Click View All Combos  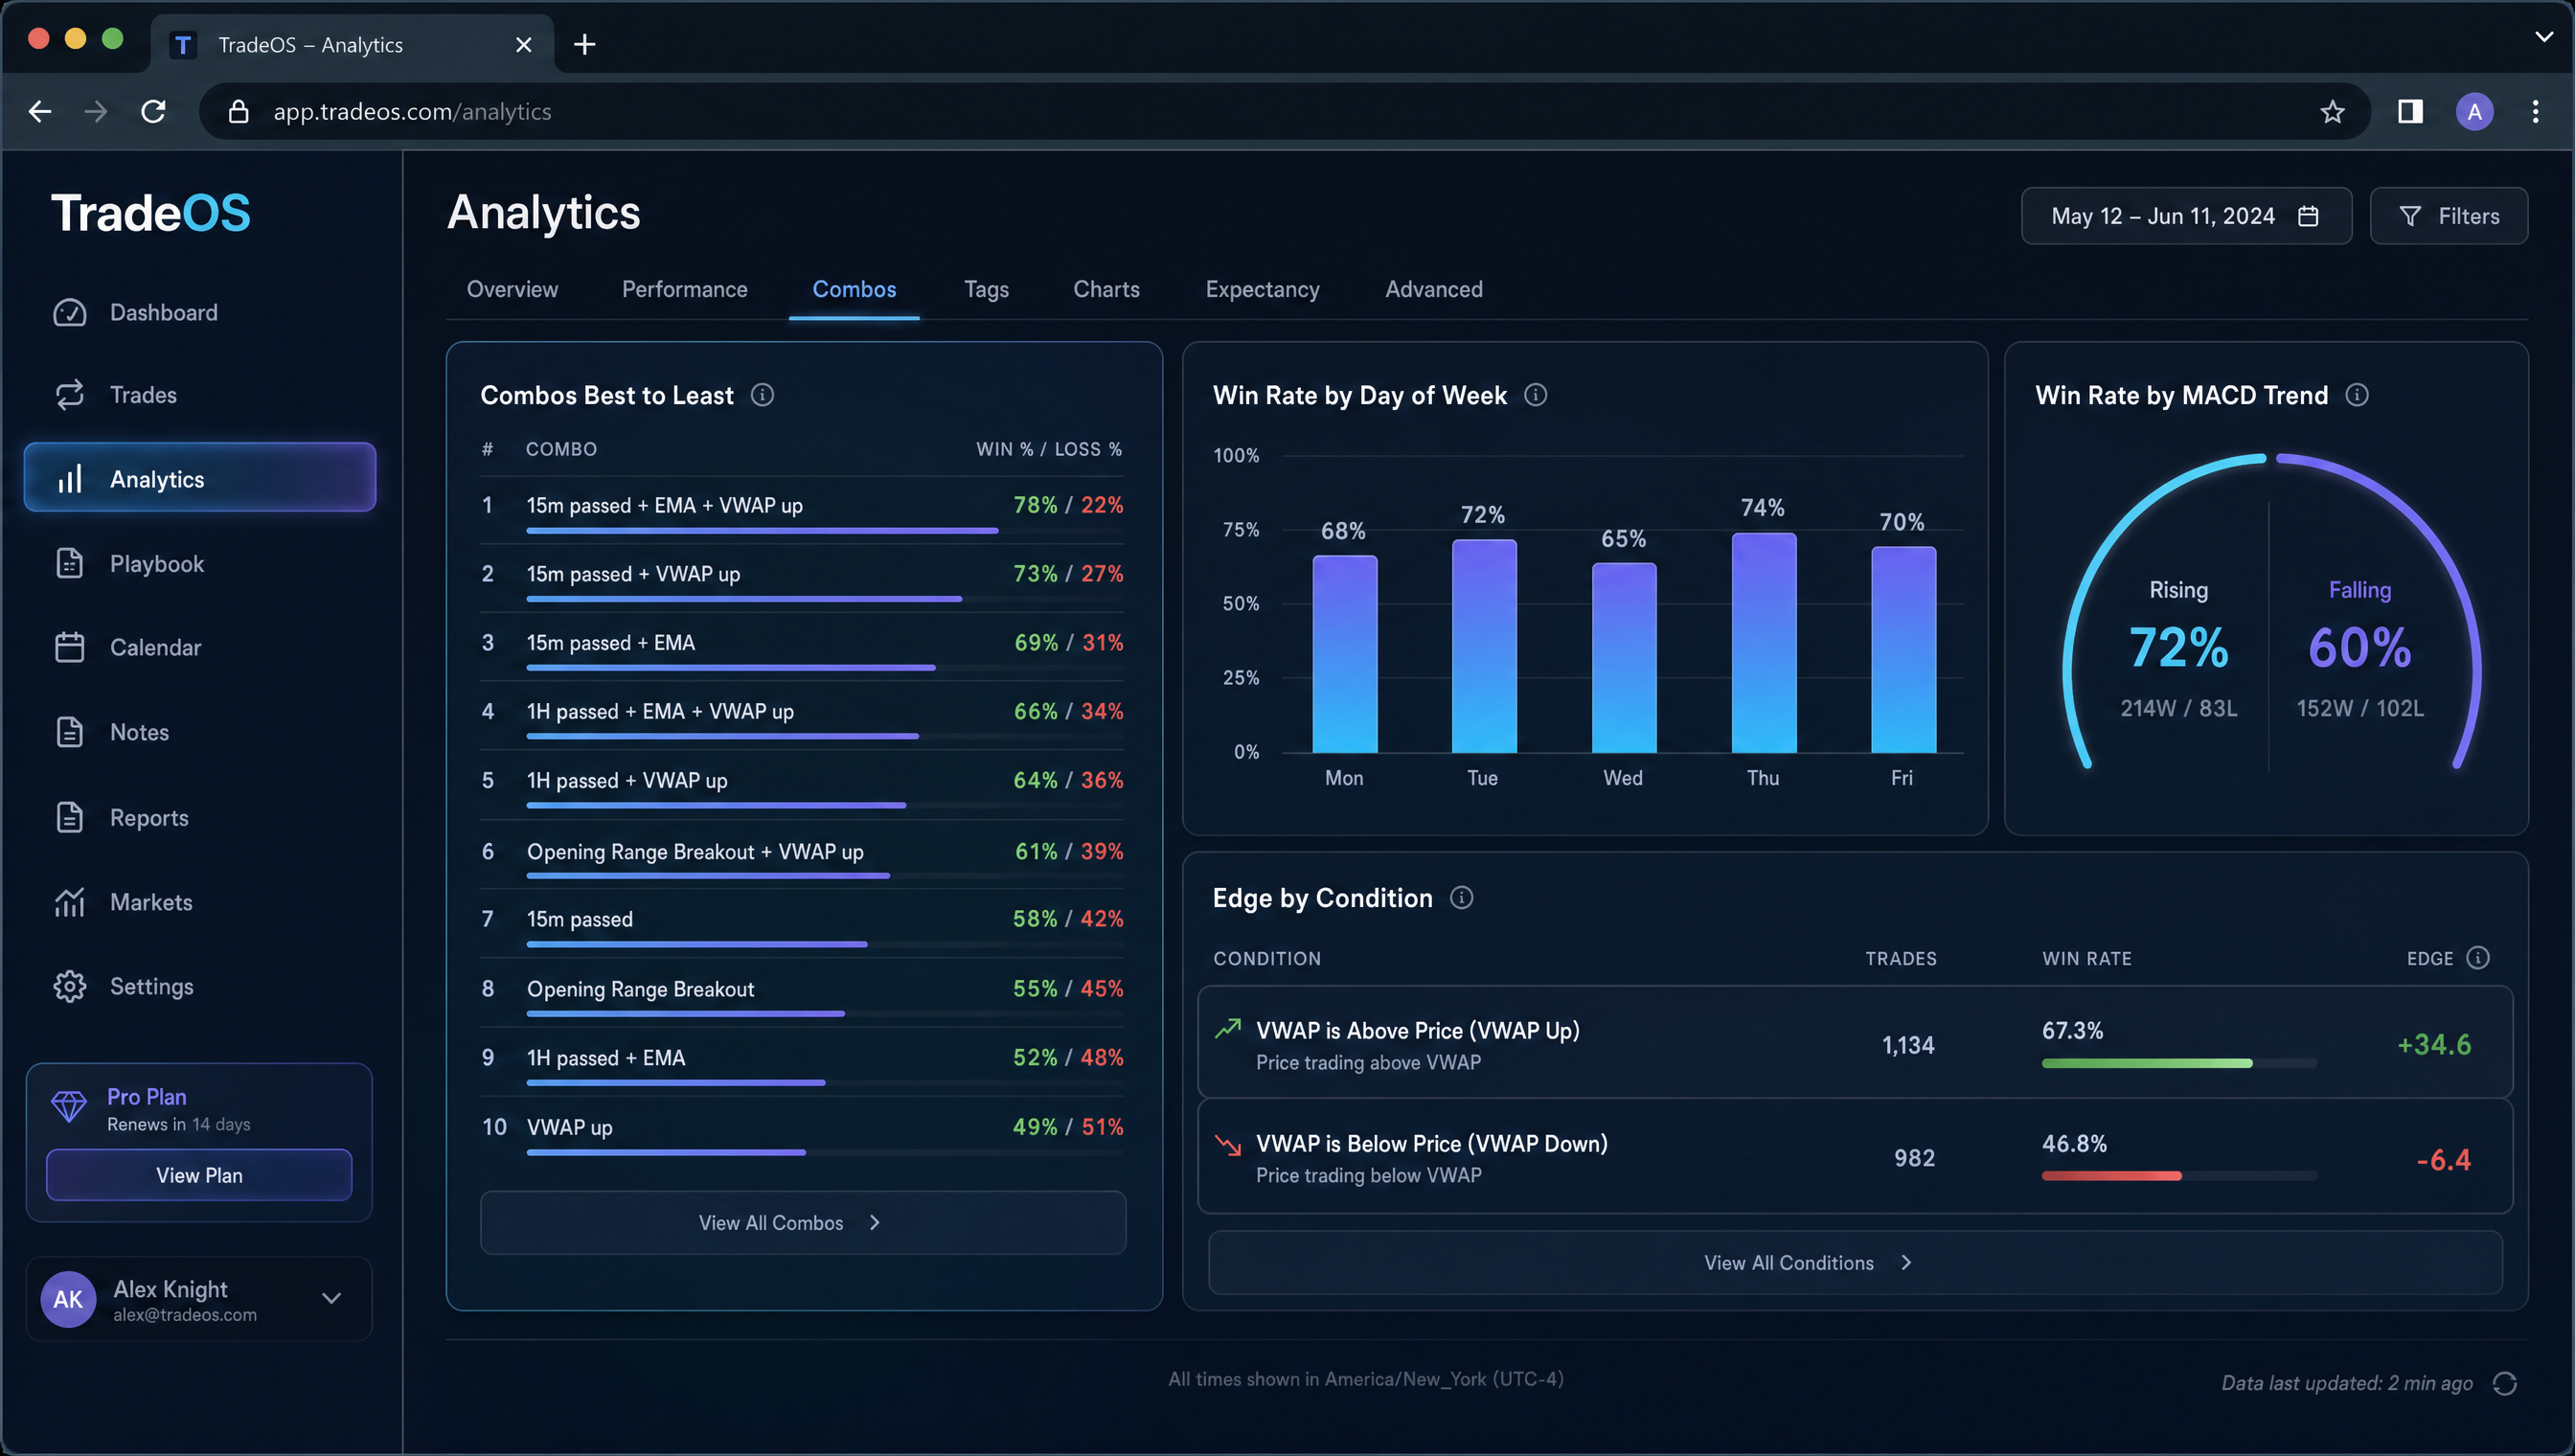[803, 1222]
